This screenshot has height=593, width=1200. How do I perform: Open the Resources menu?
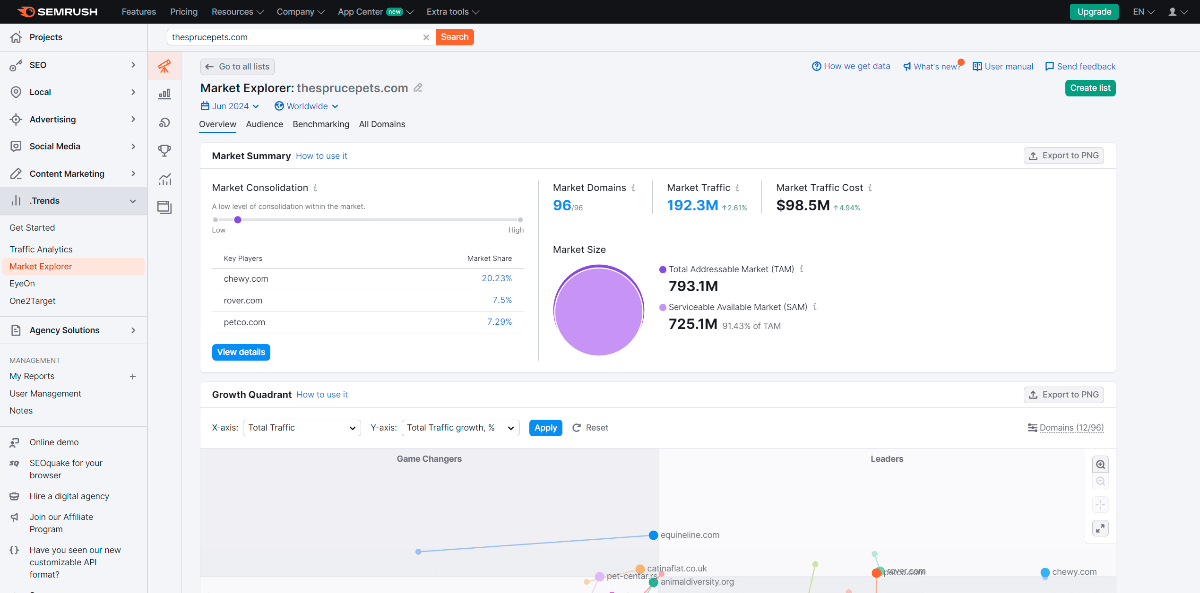(x=237, y=12)
